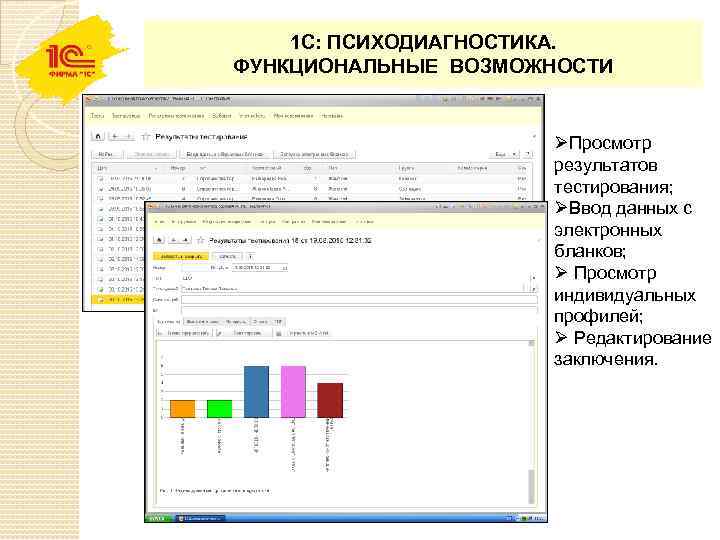
Task: Click the 1C task button on the Windows taskbar
Action: click(201, 518)
